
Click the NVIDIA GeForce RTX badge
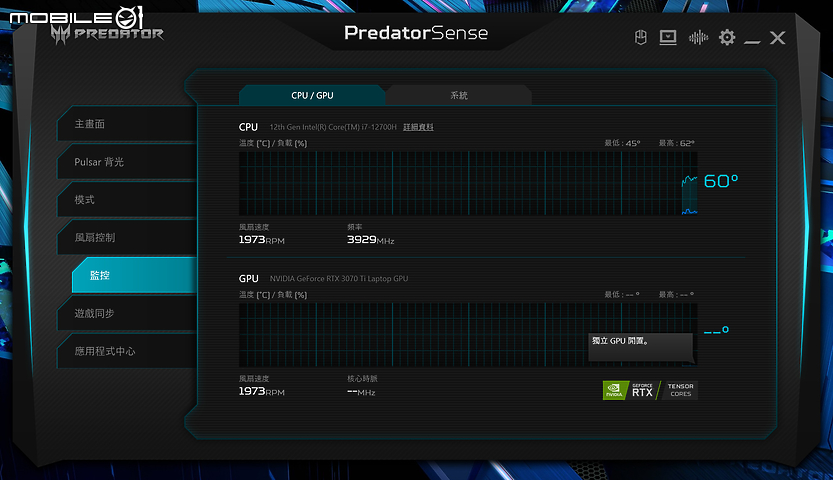tap(630, 390)
